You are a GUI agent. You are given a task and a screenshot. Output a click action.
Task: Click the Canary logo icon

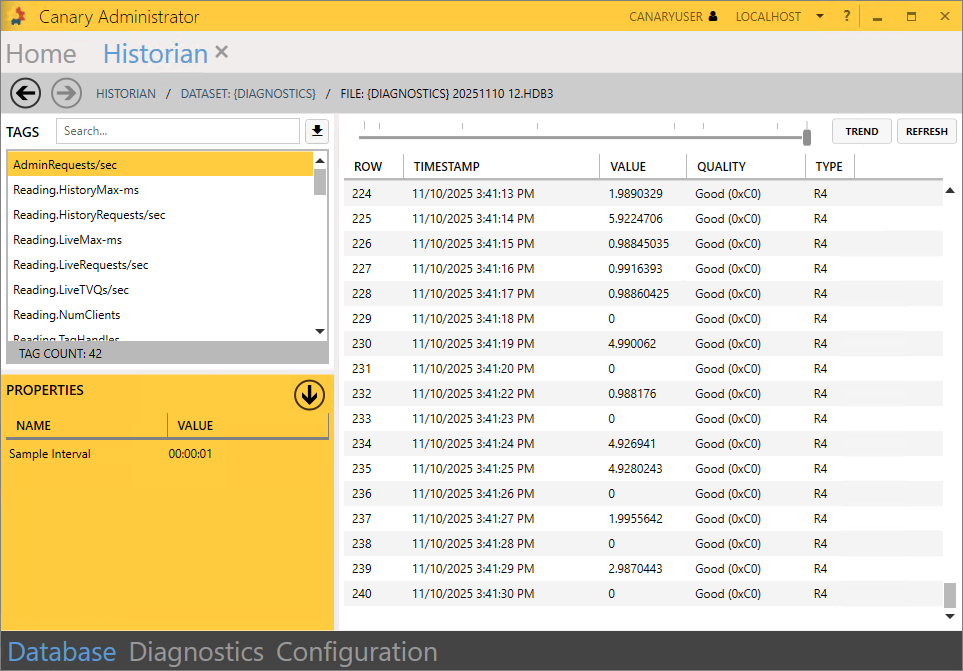(x=17, y=17)
